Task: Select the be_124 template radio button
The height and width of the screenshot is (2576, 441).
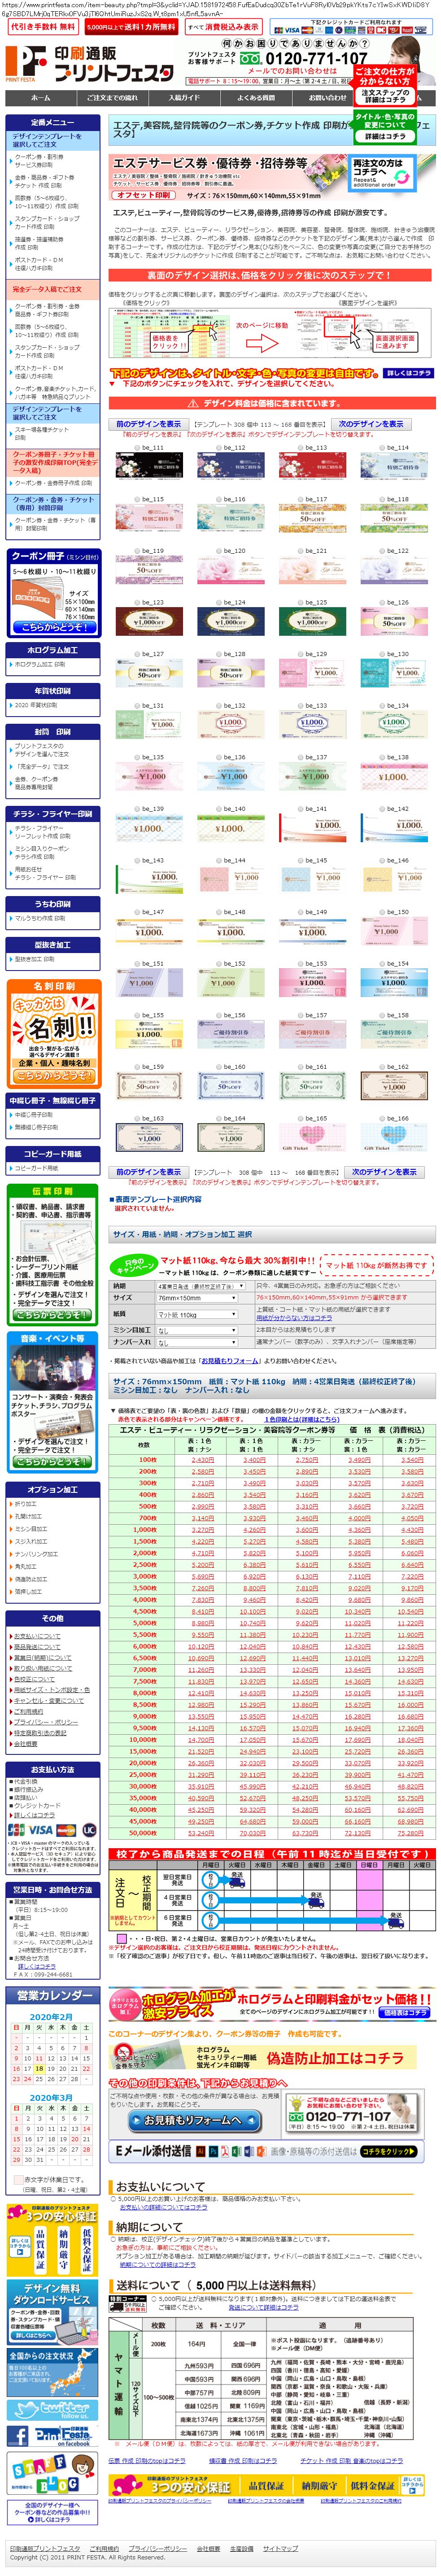Action: tap(219, 603)
